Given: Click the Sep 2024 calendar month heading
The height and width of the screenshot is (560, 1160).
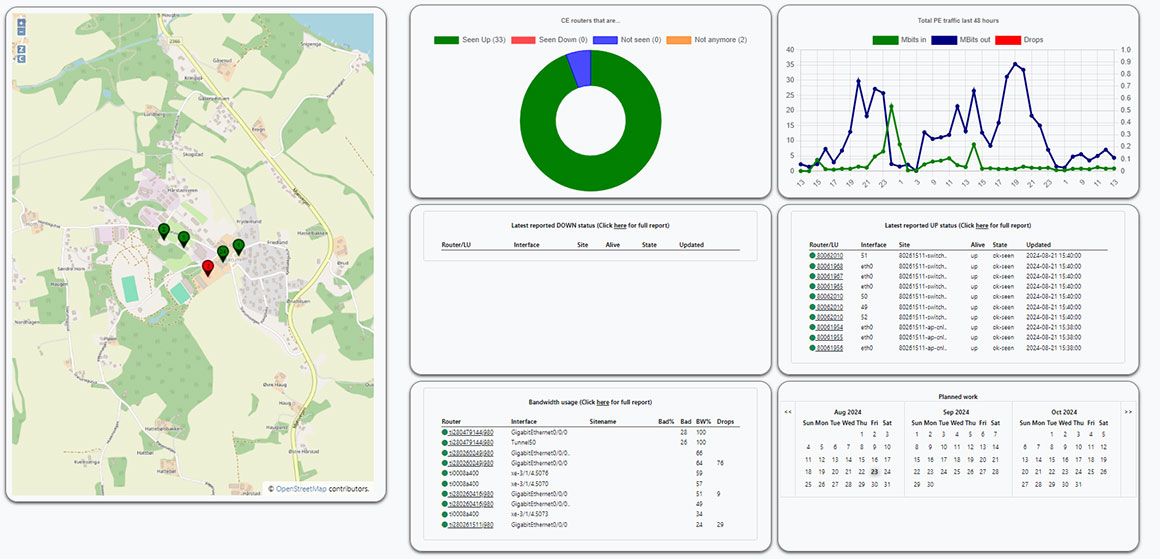Looking at the screenshot, I should [x=957, y=412].
